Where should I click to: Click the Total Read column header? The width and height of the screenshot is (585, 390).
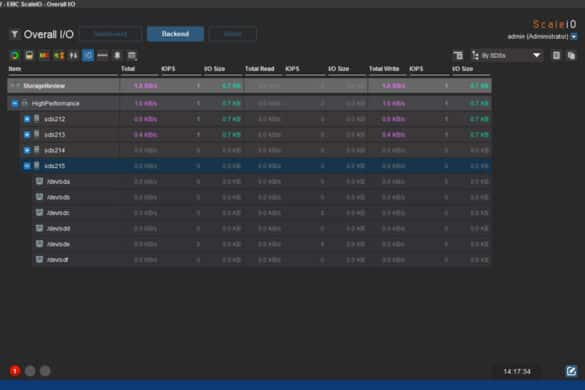260,69
